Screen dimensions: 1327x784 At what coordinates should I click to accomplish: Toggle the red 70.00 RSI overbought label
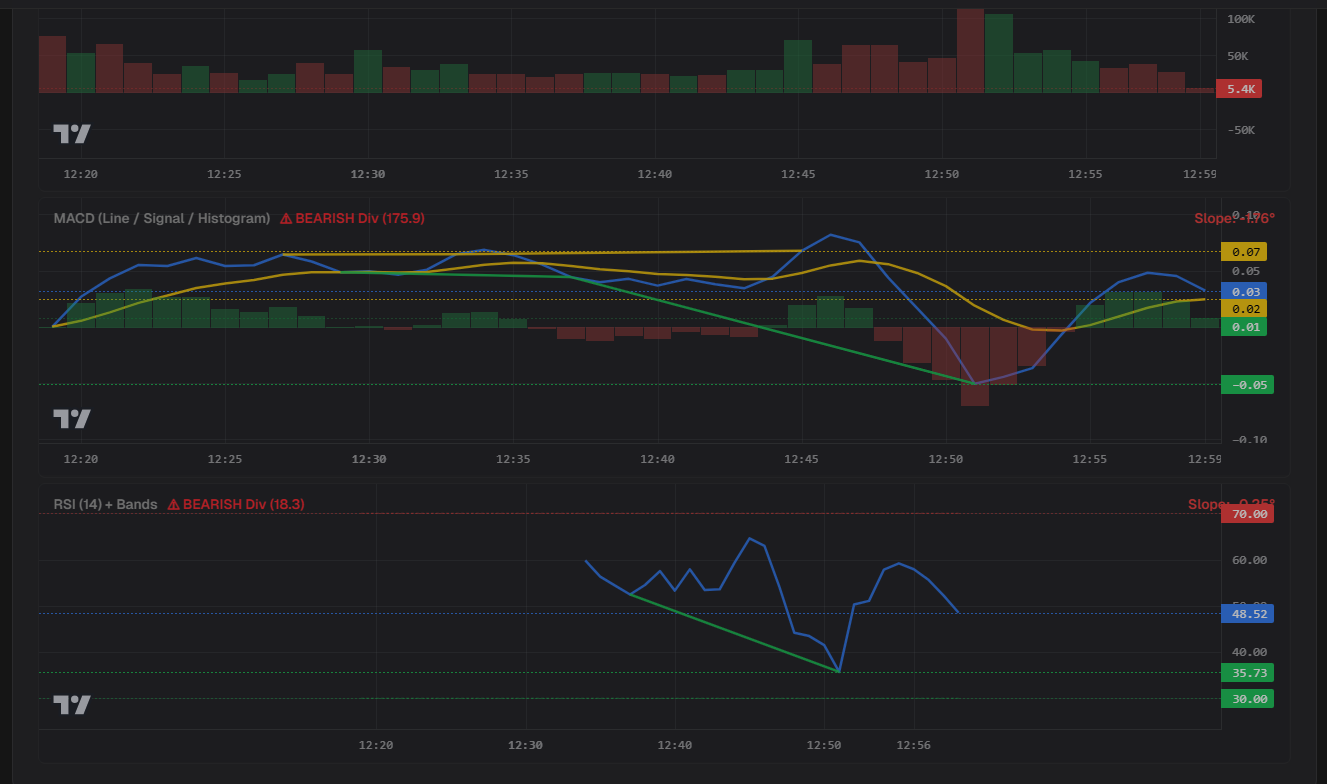click(x=1247, y=513)
